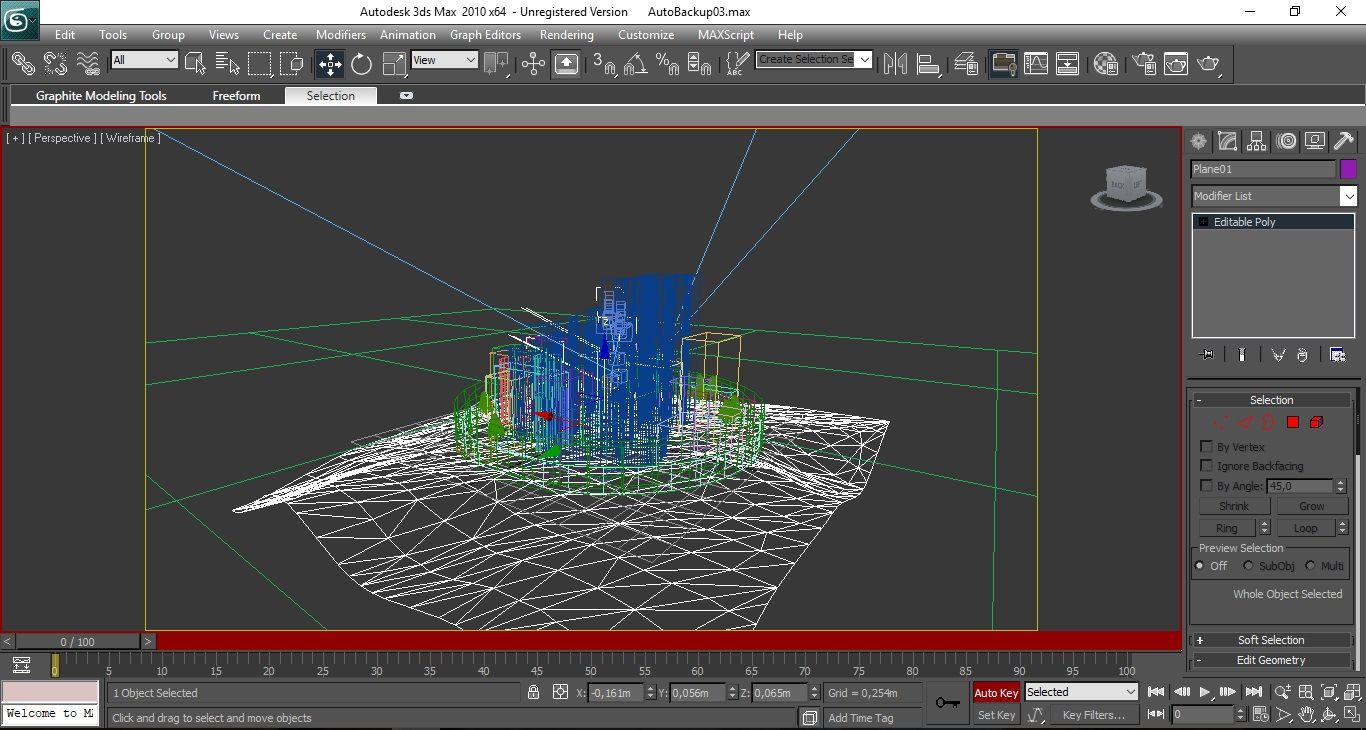This screenshot has width=1366, height=730.
Task: Enable the By Vertex checkbox
Action: coord(1206,447)
